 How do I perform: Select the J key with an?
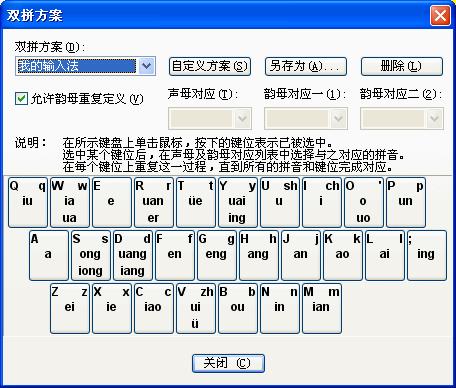click(301, 255)
